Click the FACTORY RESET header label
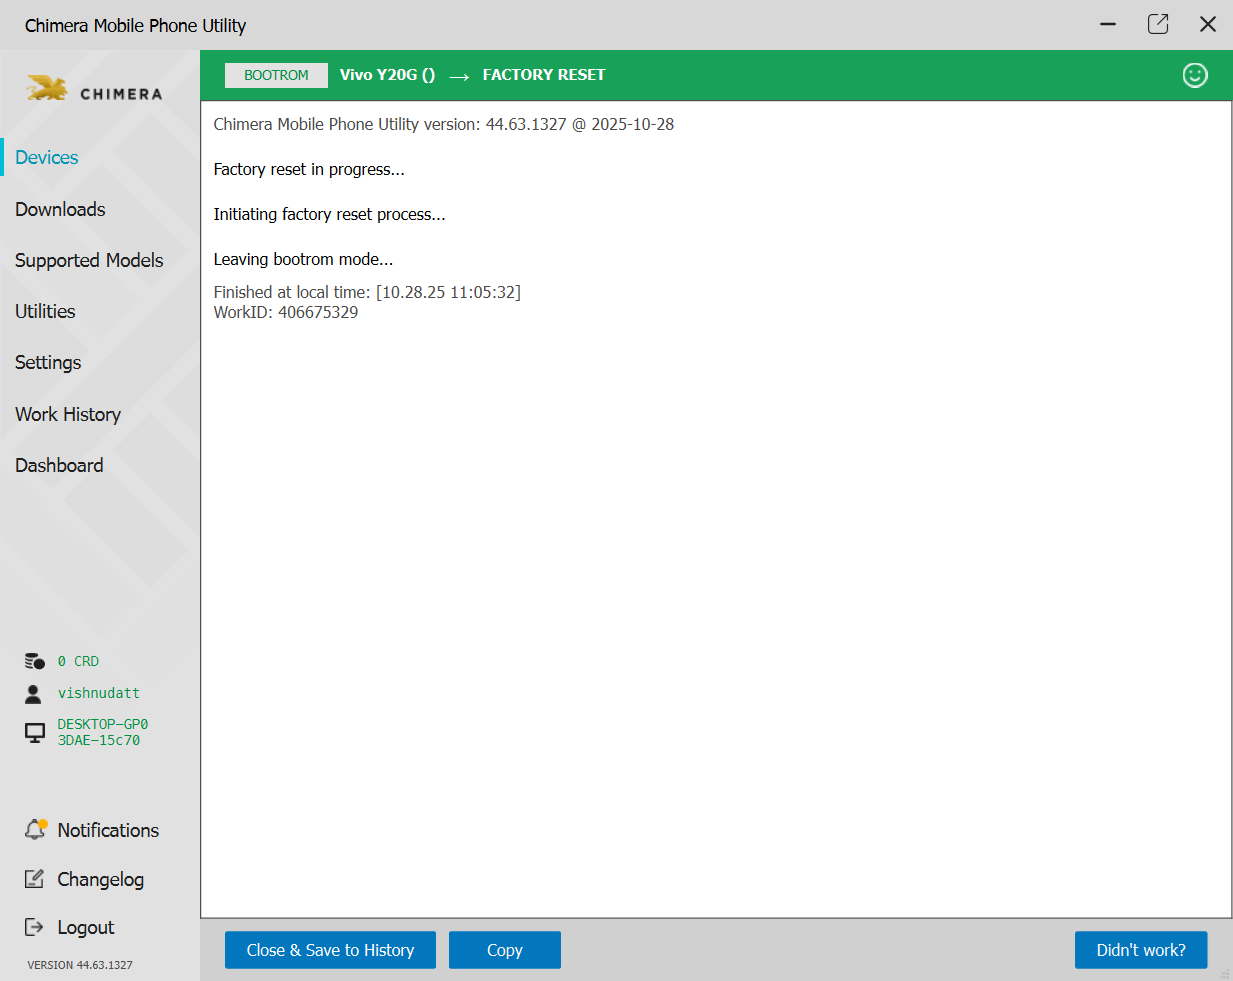Image resolution: width=1233 pixels, height=981 pixels. point(544,75)
